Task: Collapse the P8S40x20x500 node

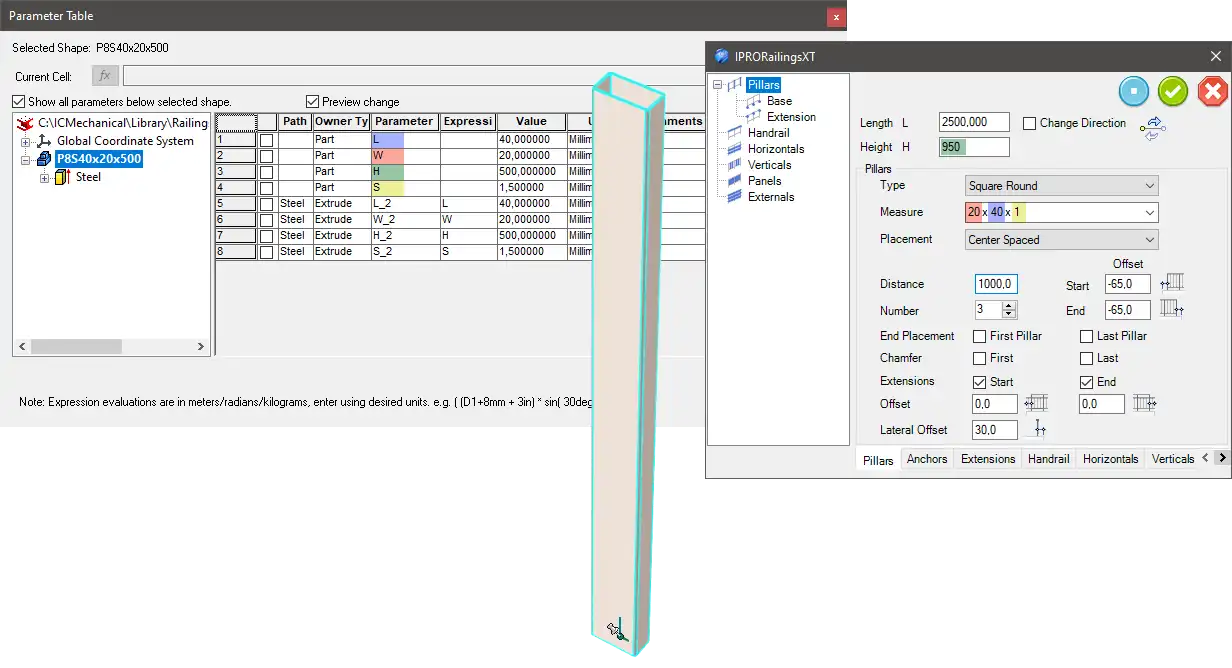Action: pos(26,159)
